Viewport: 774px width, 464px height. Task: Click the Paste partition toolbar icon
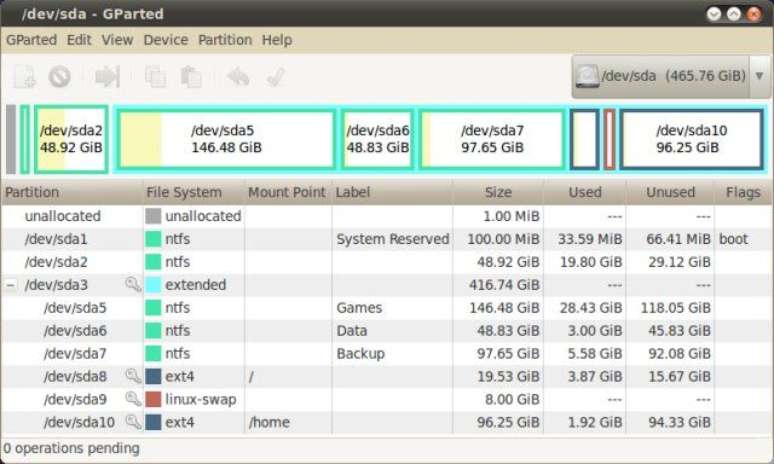click(x=191, y=77)
